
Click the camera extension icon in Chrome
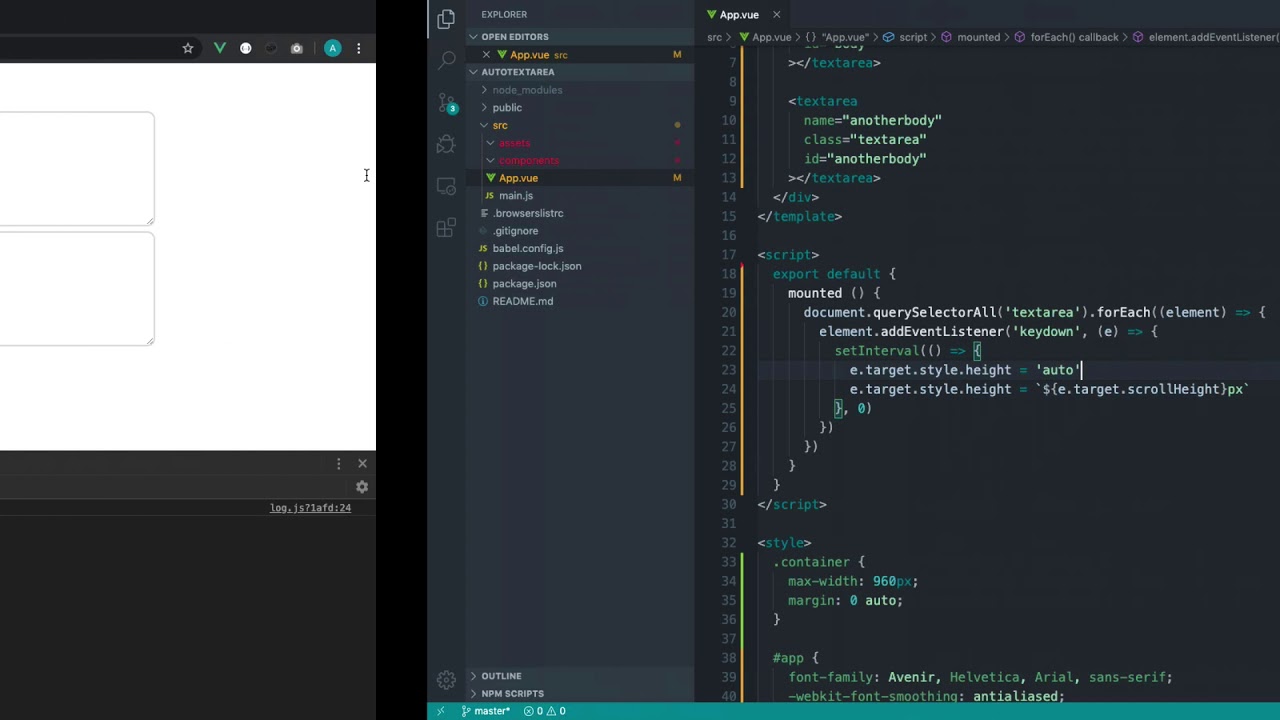point(297,48)
